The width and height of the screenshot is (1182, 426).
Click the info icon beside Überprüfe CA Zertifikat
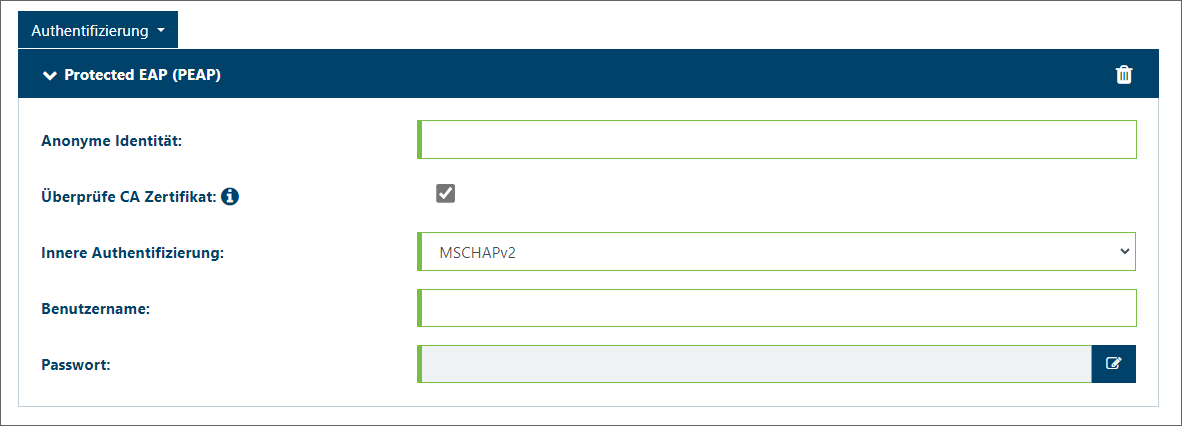click(231, 197)
